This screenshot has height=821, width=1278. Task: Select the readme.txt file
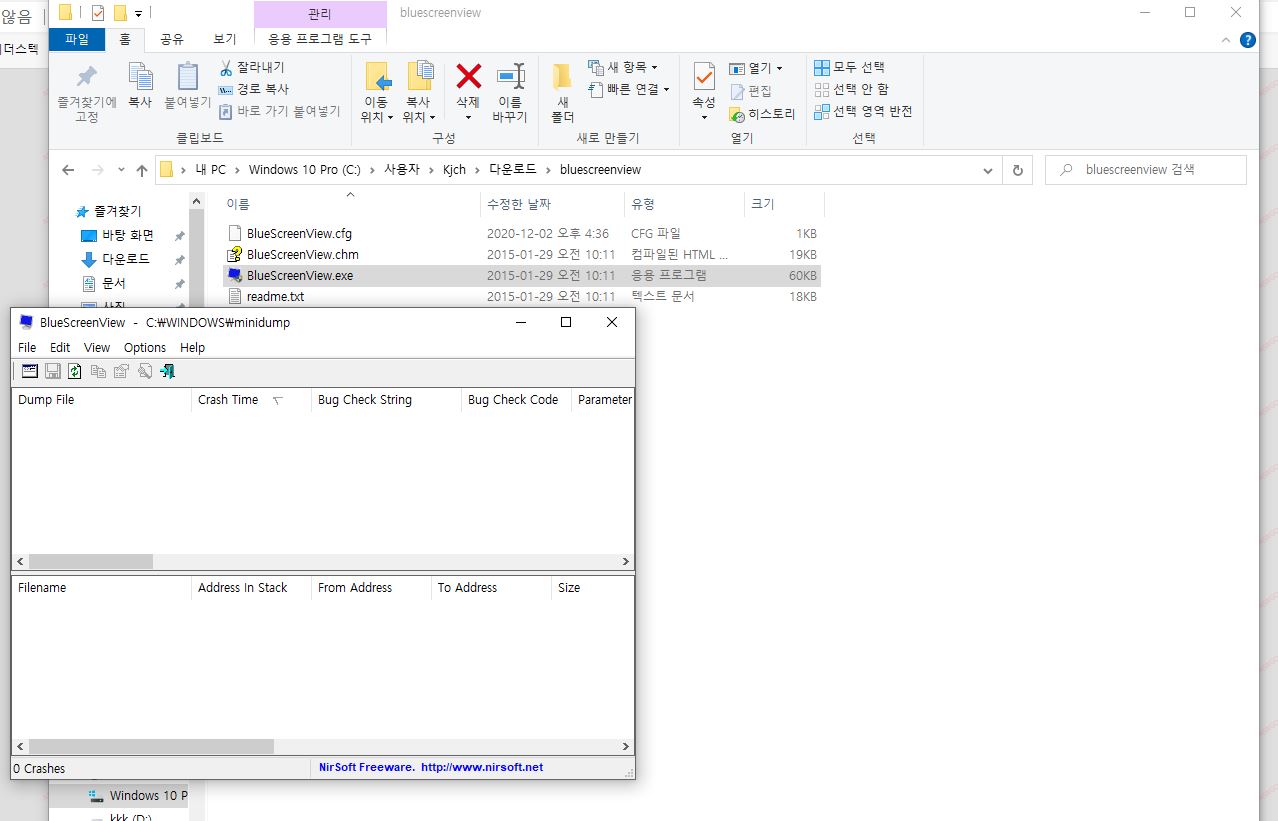click(x=275, y=297)
